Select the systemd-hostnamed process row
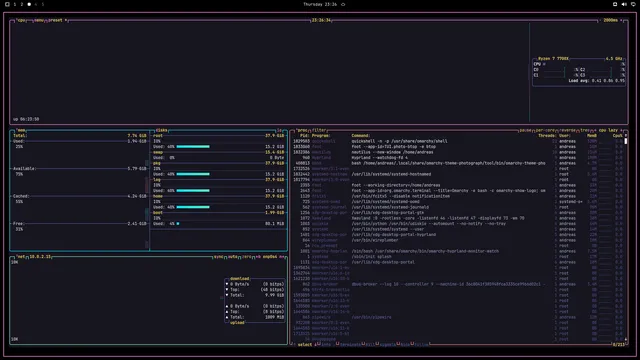The height and width of the screenshot is (360, 640). pyautogui.click(x=459, y=174)
